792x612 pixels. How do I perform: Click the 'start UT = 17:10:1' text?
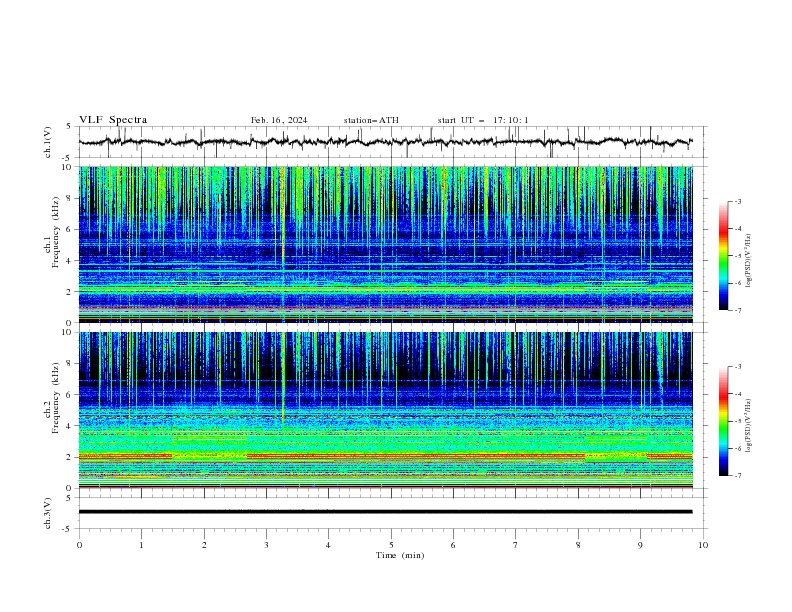pyautogui.click(x=483, y=120)
